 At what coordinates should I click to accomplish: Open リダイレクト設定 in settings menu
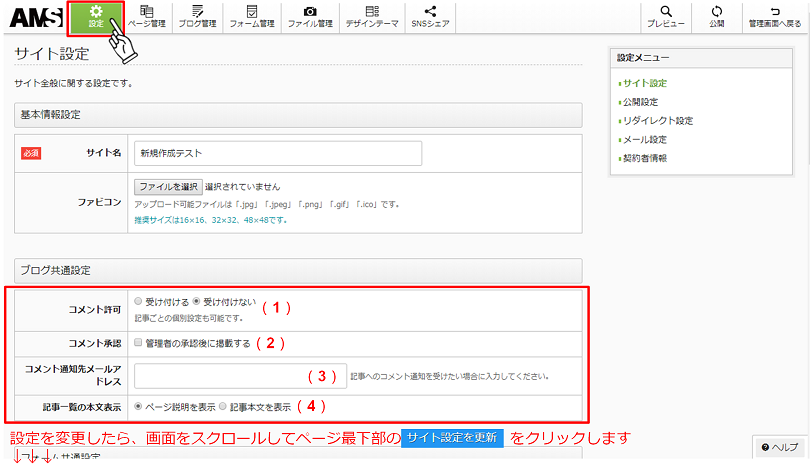[658, 121]
